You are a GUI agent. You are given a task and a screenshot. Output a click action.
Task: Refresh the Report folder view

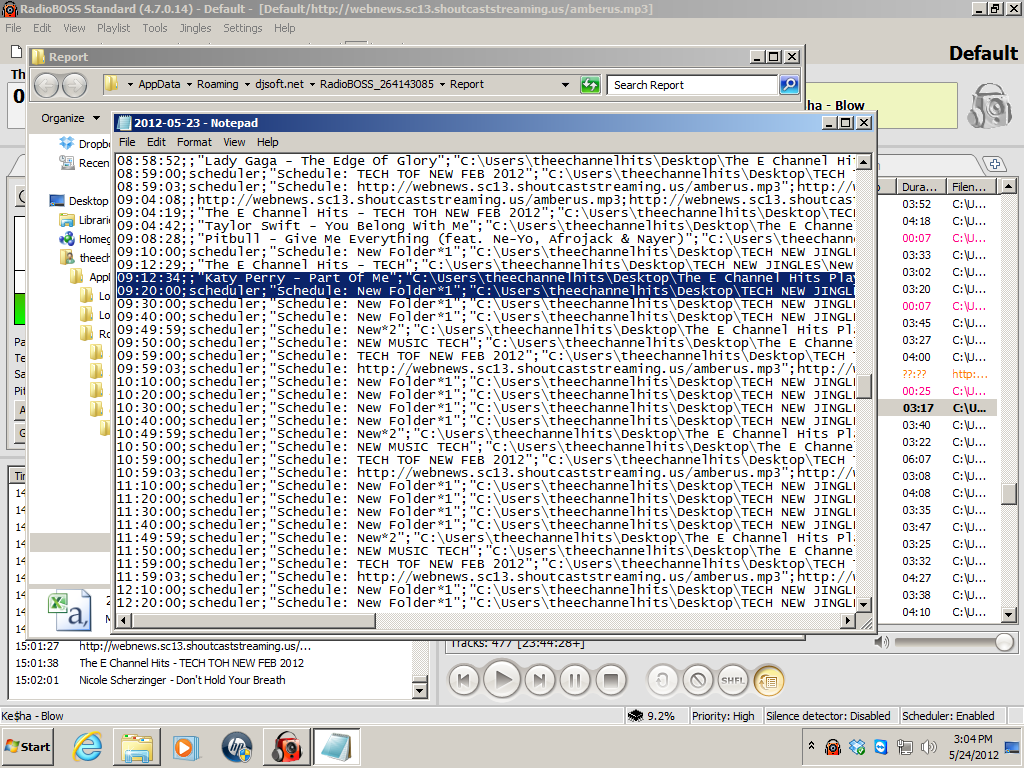[x=590, y=85]
